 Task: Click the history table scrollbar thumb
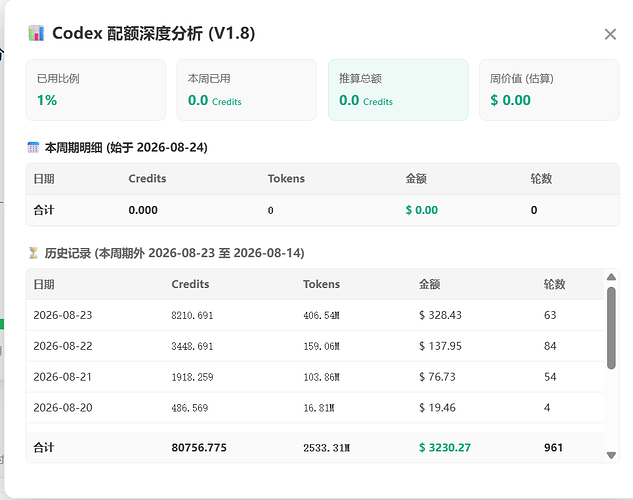[611, 328]
